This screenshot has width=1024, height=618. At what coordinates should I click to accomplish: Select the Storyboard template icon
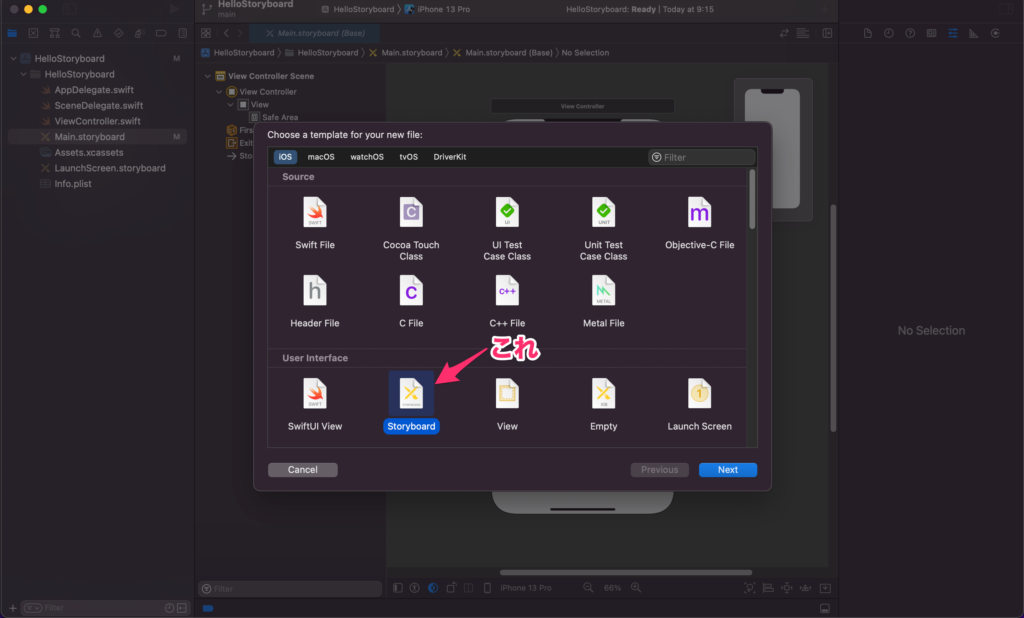pos(411,394)
